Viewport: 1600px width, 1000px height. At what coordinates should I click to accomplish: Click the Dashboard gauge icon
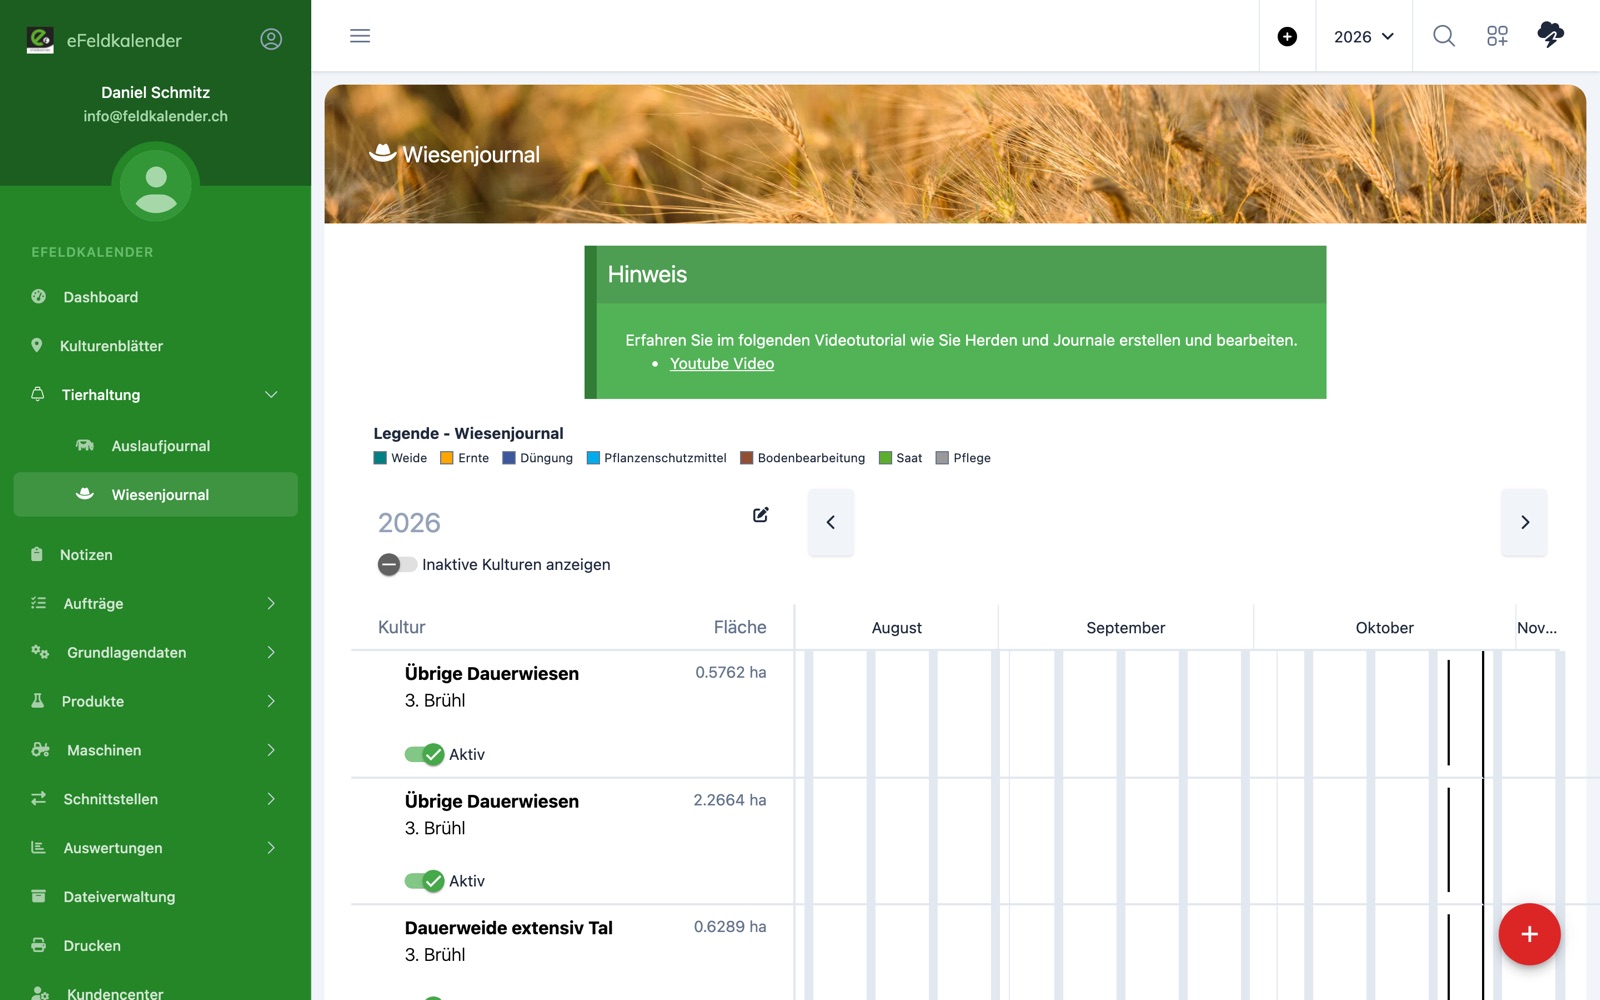pos(39,296)
